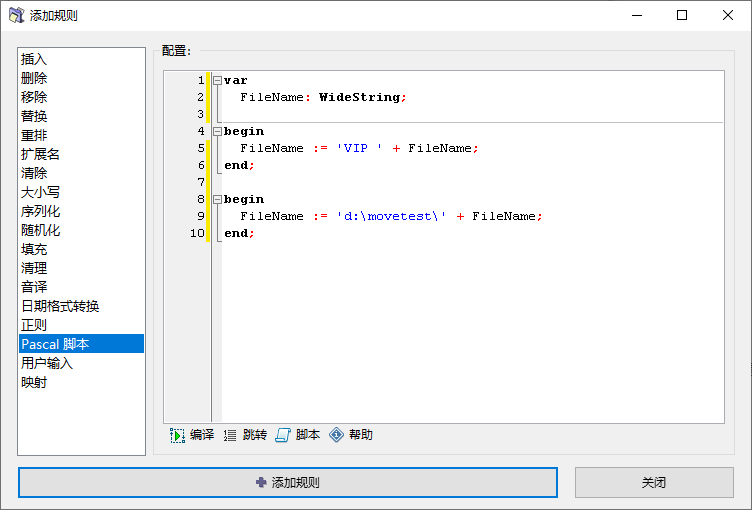
Task: Collapse the second begin block at line 8
Action: (x=217, y=199)
